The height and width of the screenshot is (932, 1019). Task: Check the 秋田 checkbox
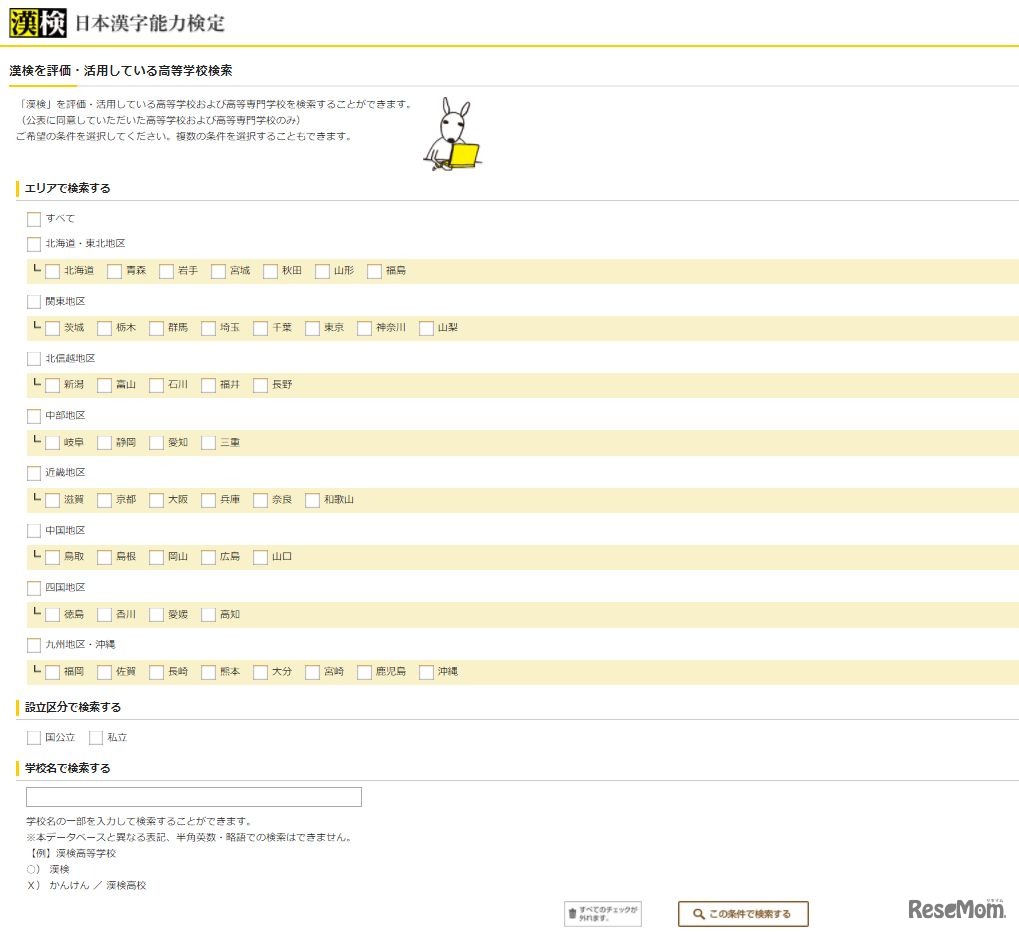click(270, 271)
